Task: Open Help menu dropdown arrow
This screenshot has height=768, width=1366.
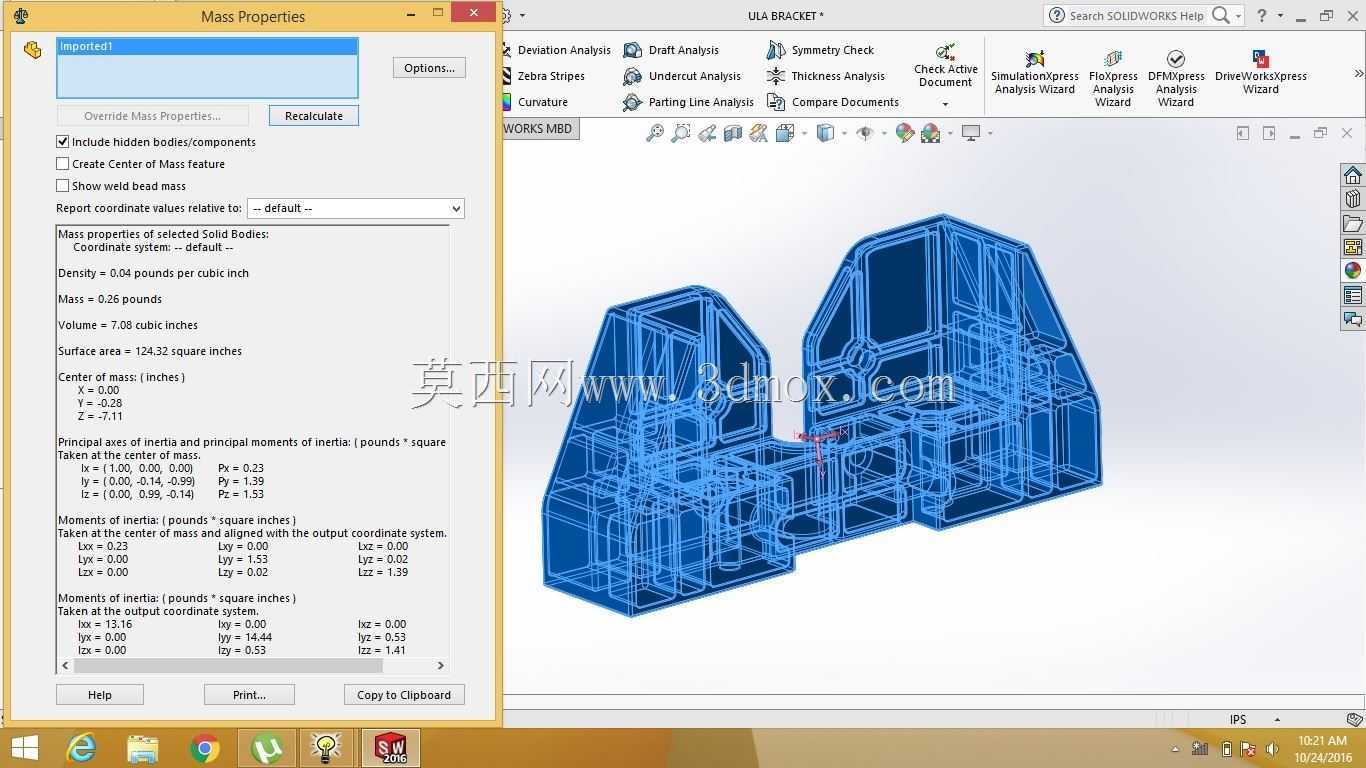Action: (x=1280, y=16)
